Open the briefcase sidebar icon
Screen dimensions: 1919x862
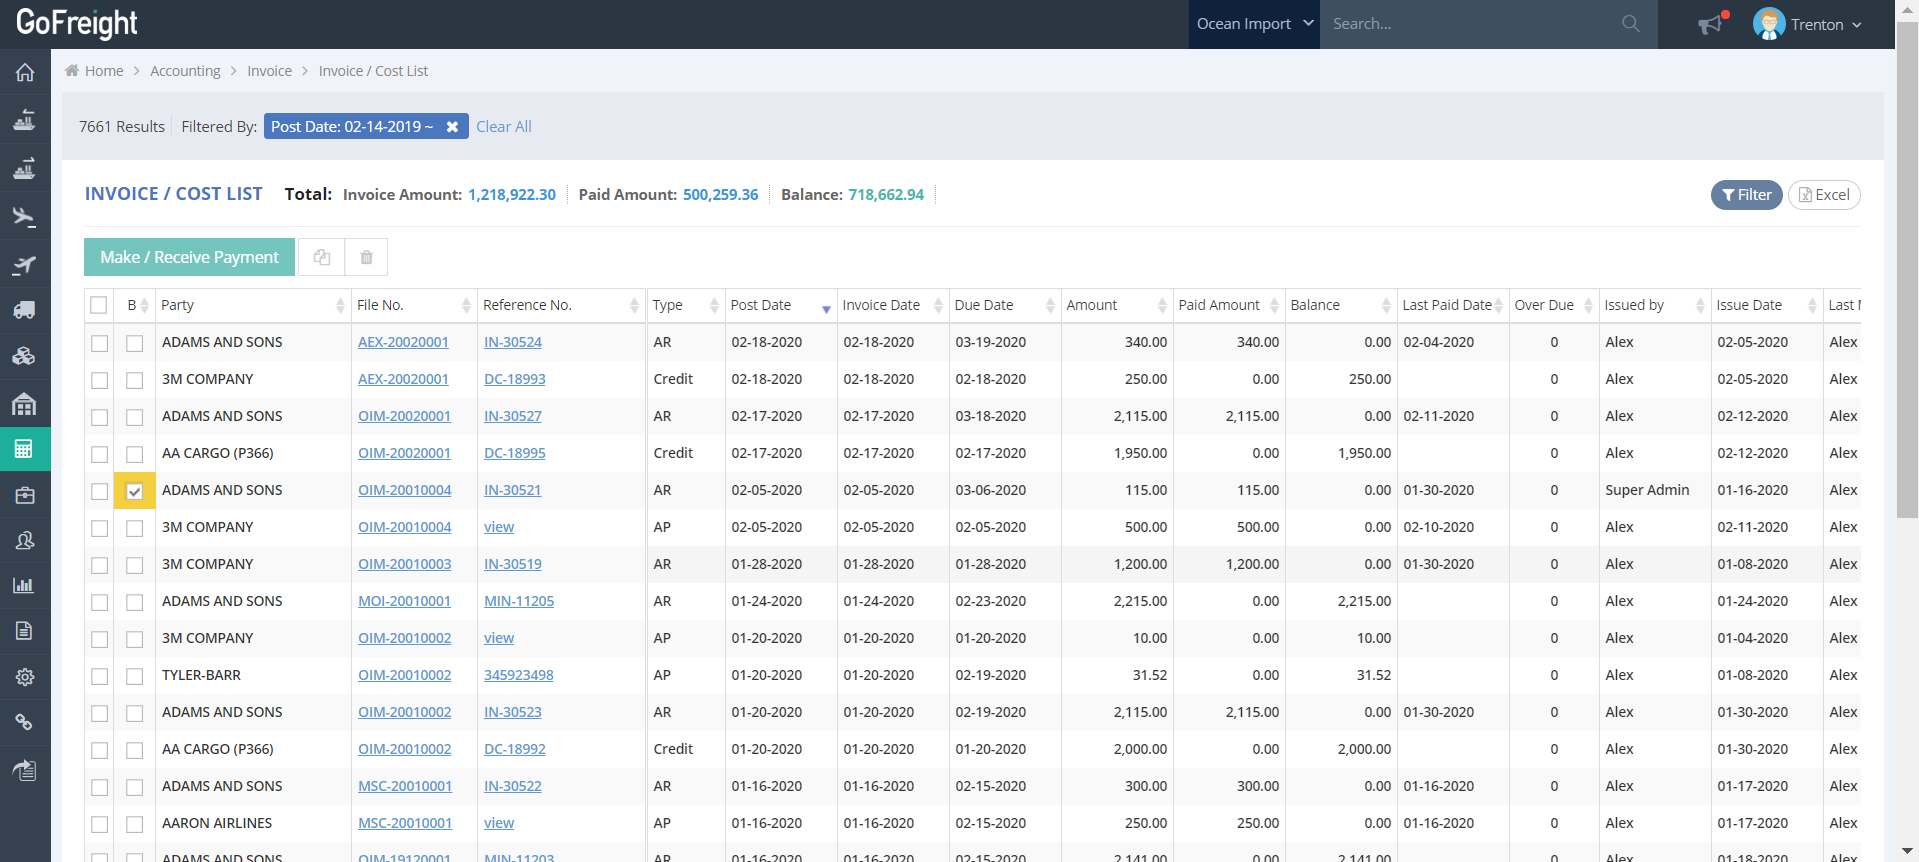coord(25,495)
